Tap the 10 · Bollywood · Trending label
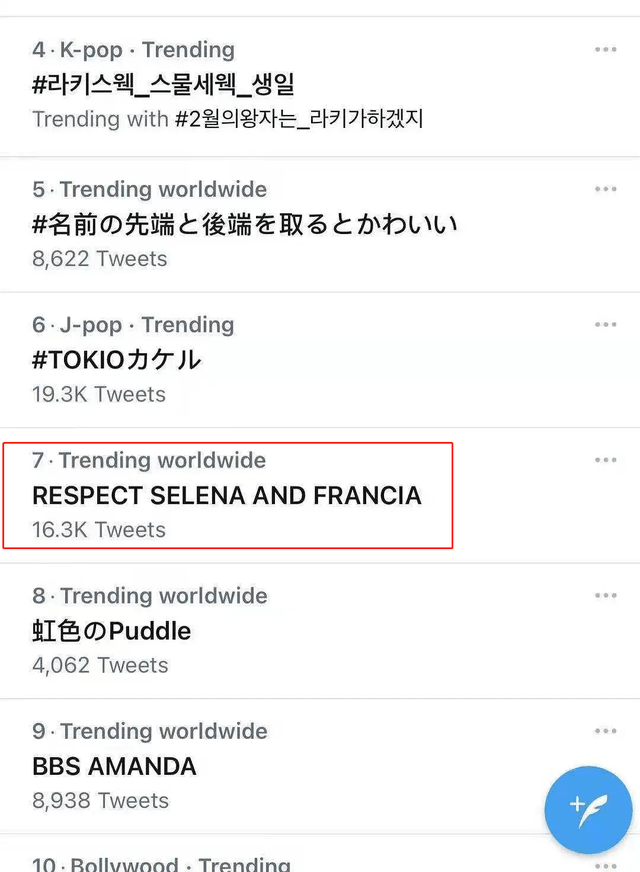The width and height of the screenshot is (640, 872). coord(161,863)
